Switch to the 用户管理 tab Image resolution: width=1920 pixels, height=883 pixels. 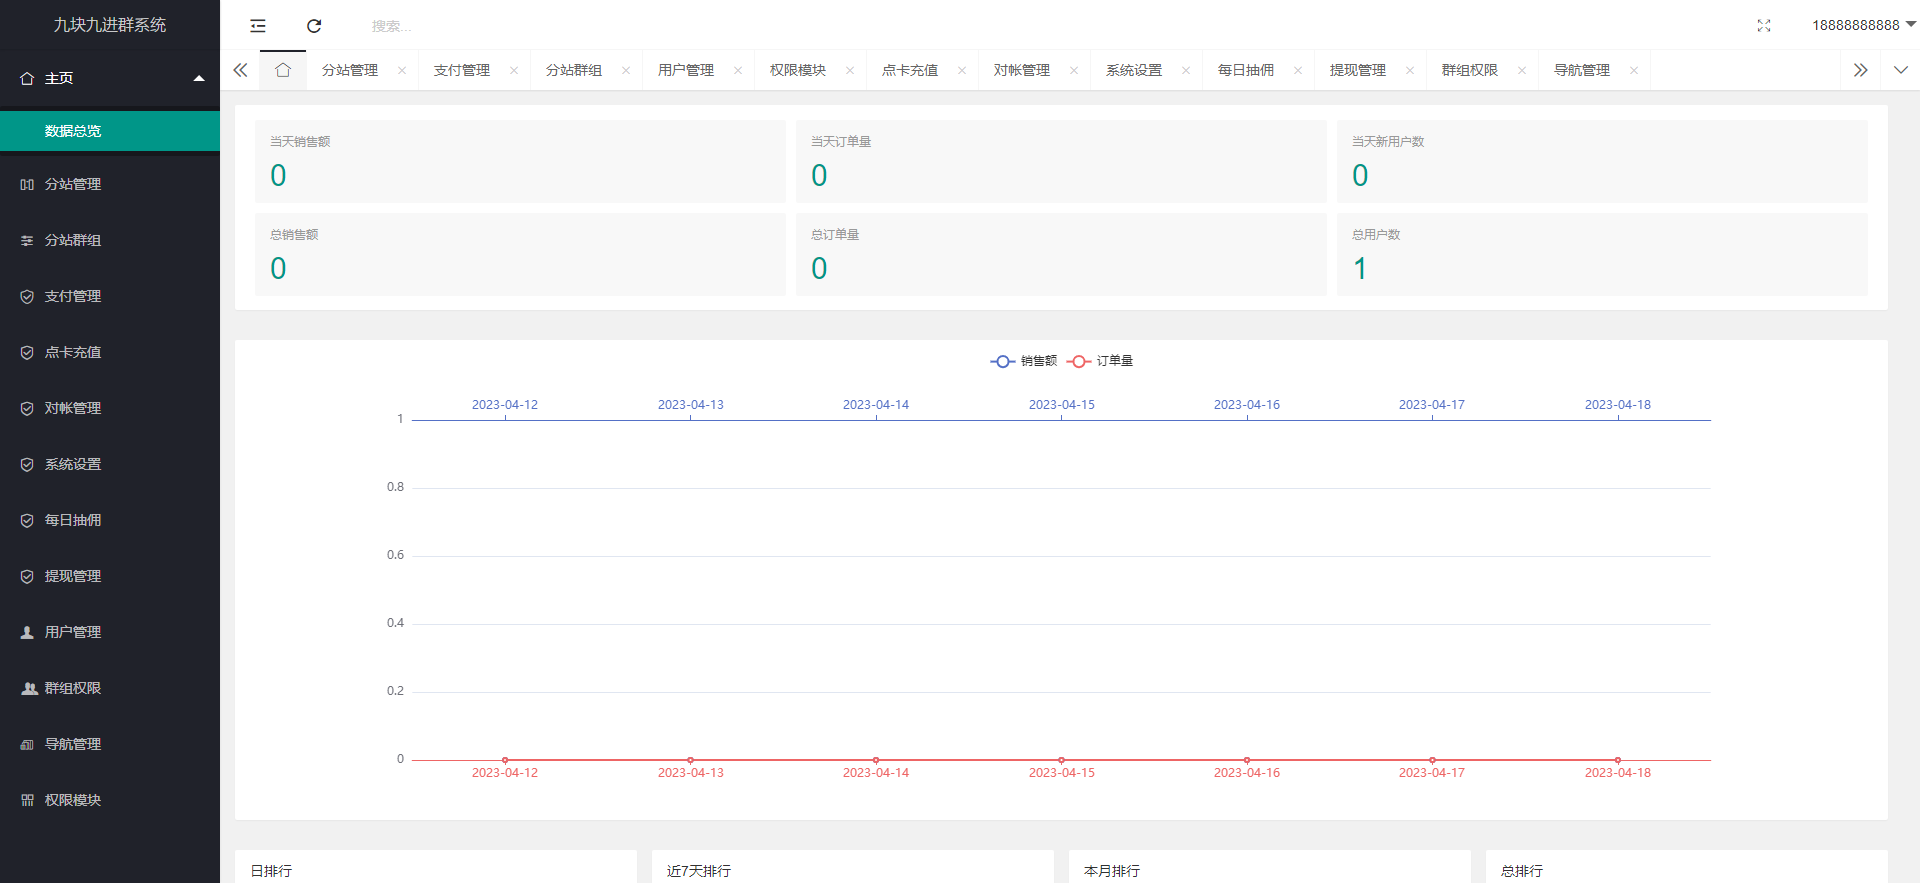coord(686,70)
